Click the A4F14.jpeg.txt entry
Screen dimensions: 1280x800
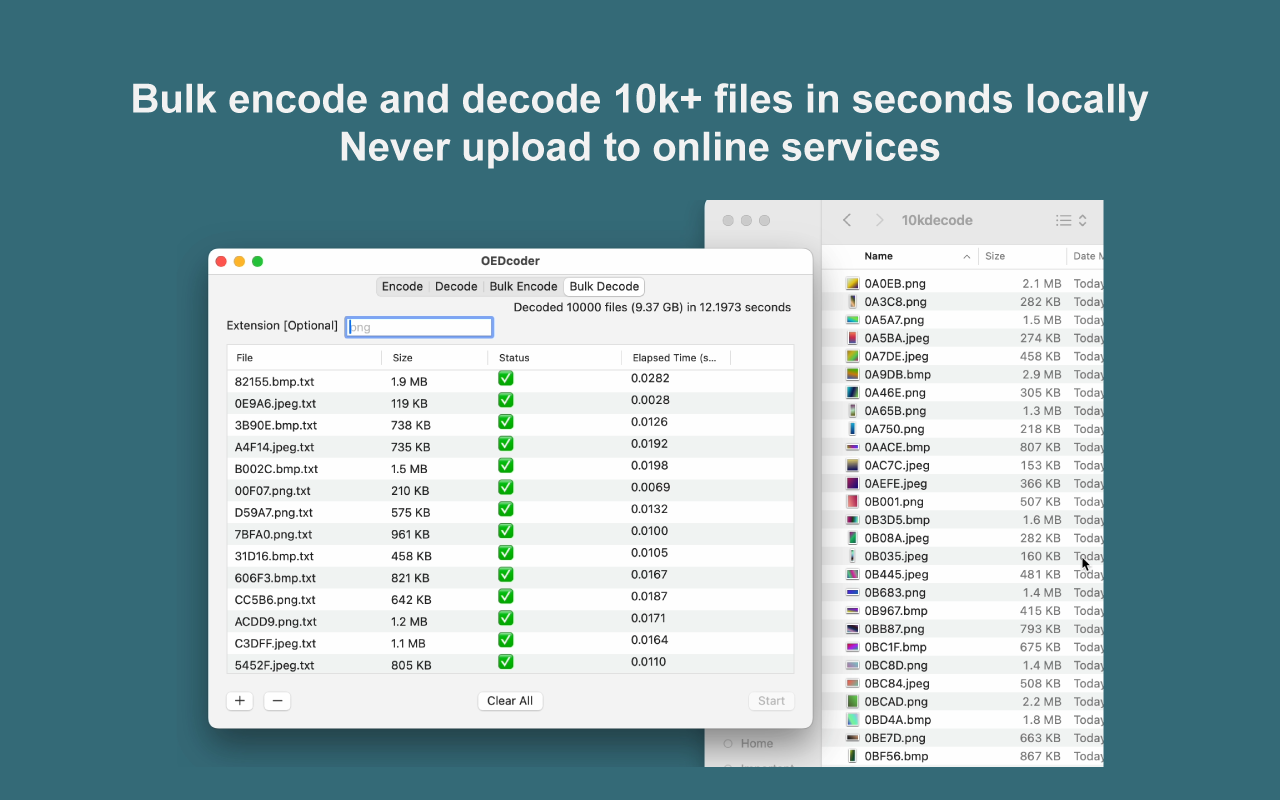[x=511, y=447]
